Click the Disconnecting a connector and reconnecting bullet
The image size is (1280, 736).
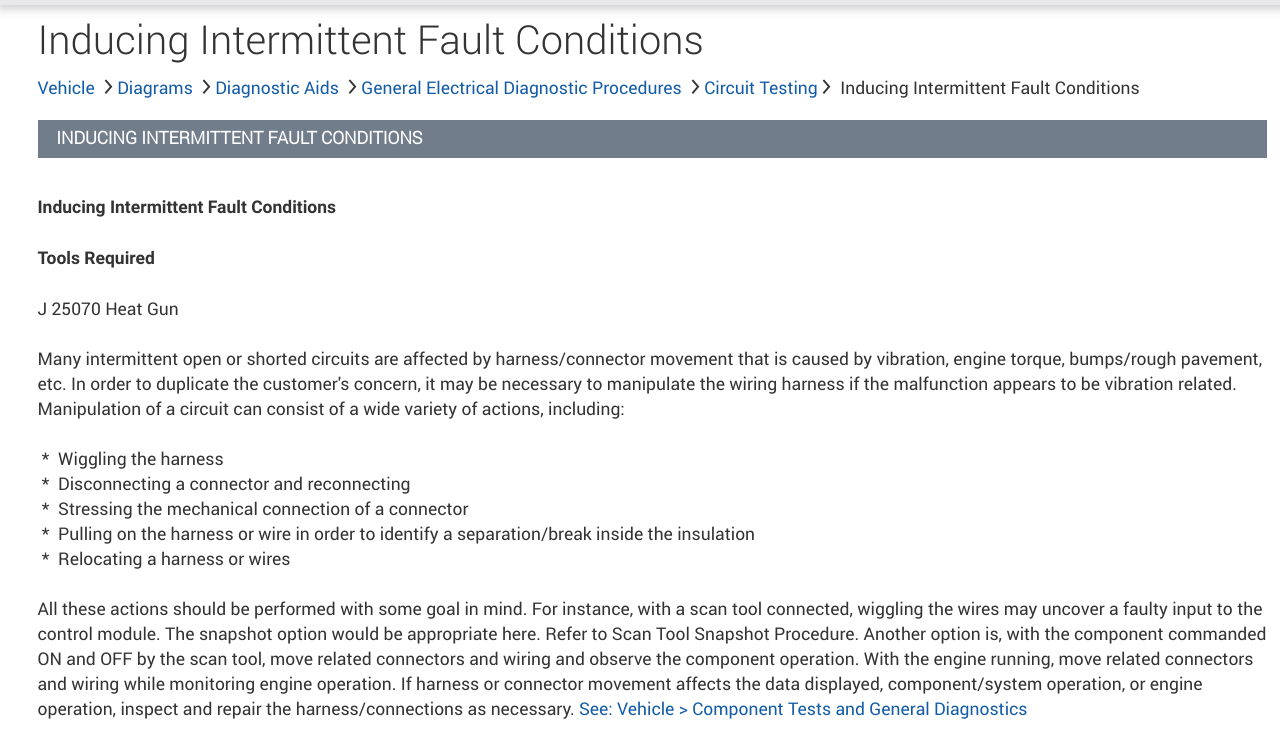(234, 484)
